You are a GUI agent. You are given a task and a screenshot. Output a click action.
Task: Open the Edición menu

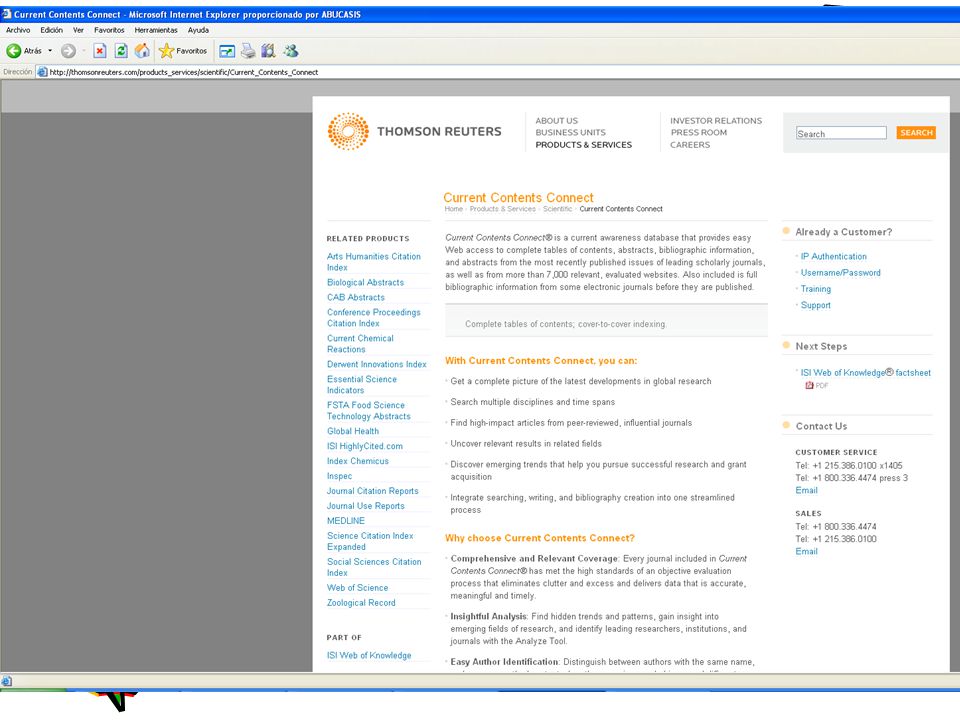coord(51,30)
